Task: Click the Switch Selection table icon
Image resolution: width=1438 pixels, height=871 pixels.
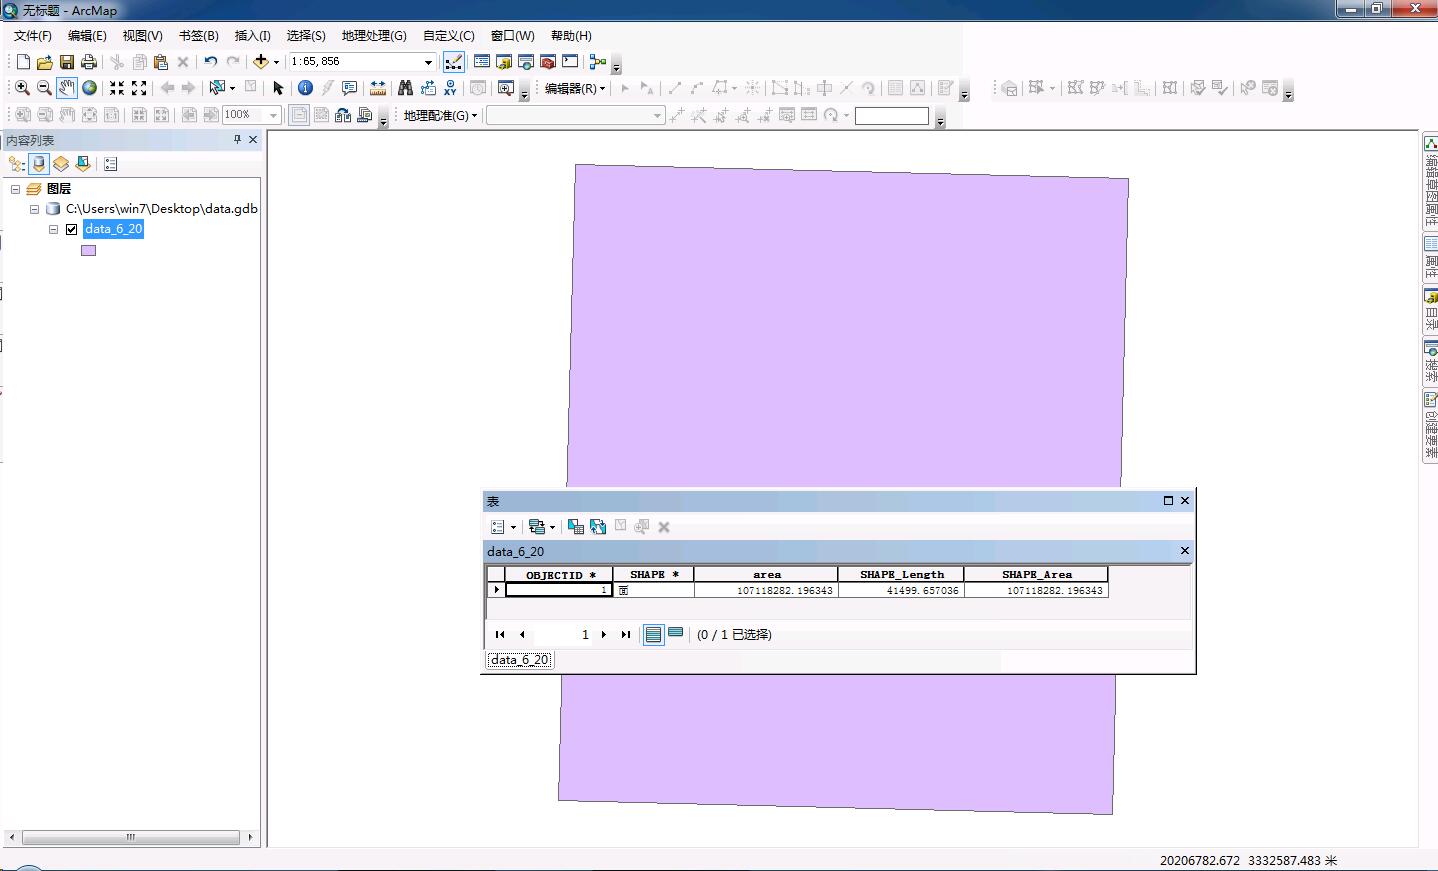Action: (598, 527)
